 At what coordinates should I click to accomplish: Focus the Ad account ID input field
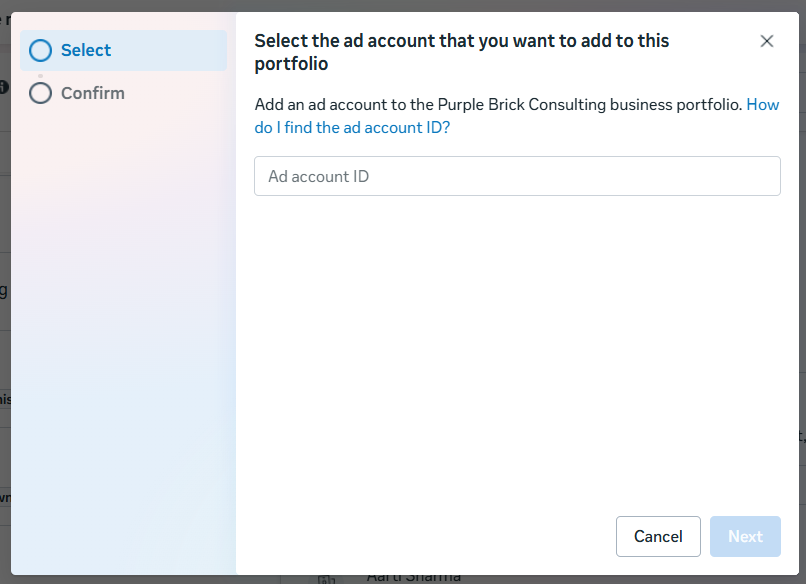(517, 176)
